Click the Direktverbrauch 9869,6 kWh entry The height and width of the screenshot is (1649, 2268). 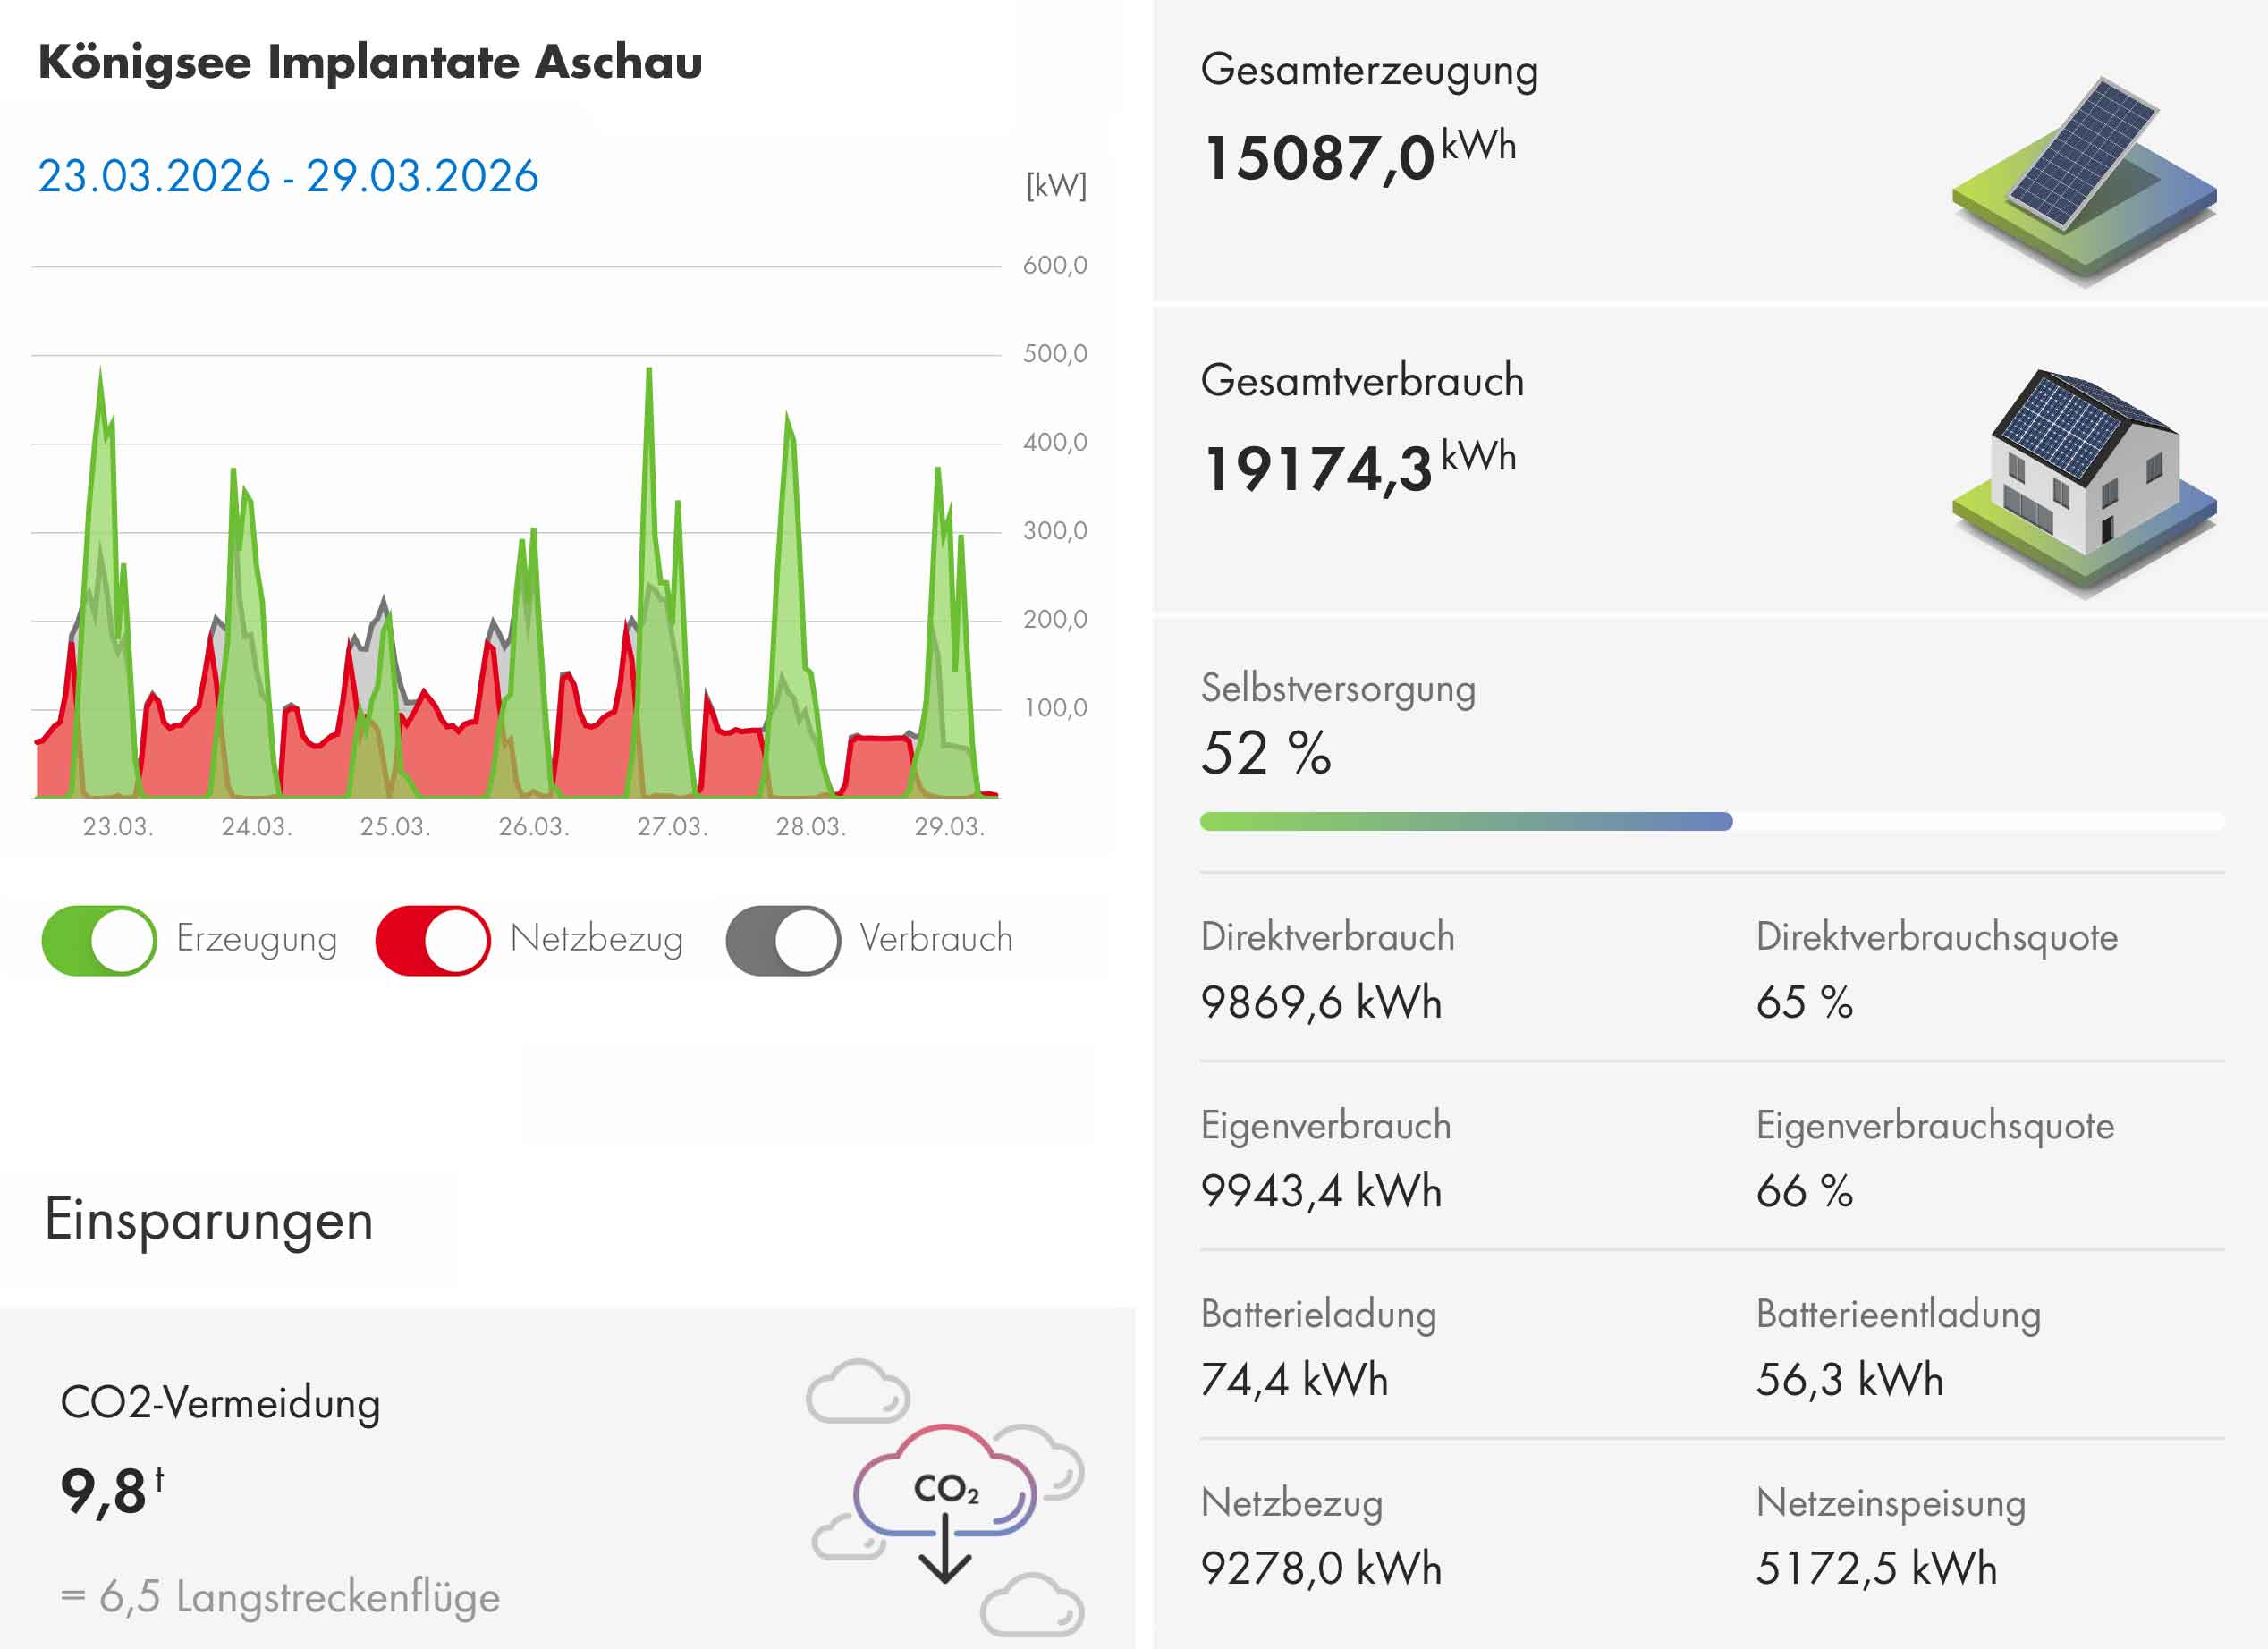coord(1321,1001)
